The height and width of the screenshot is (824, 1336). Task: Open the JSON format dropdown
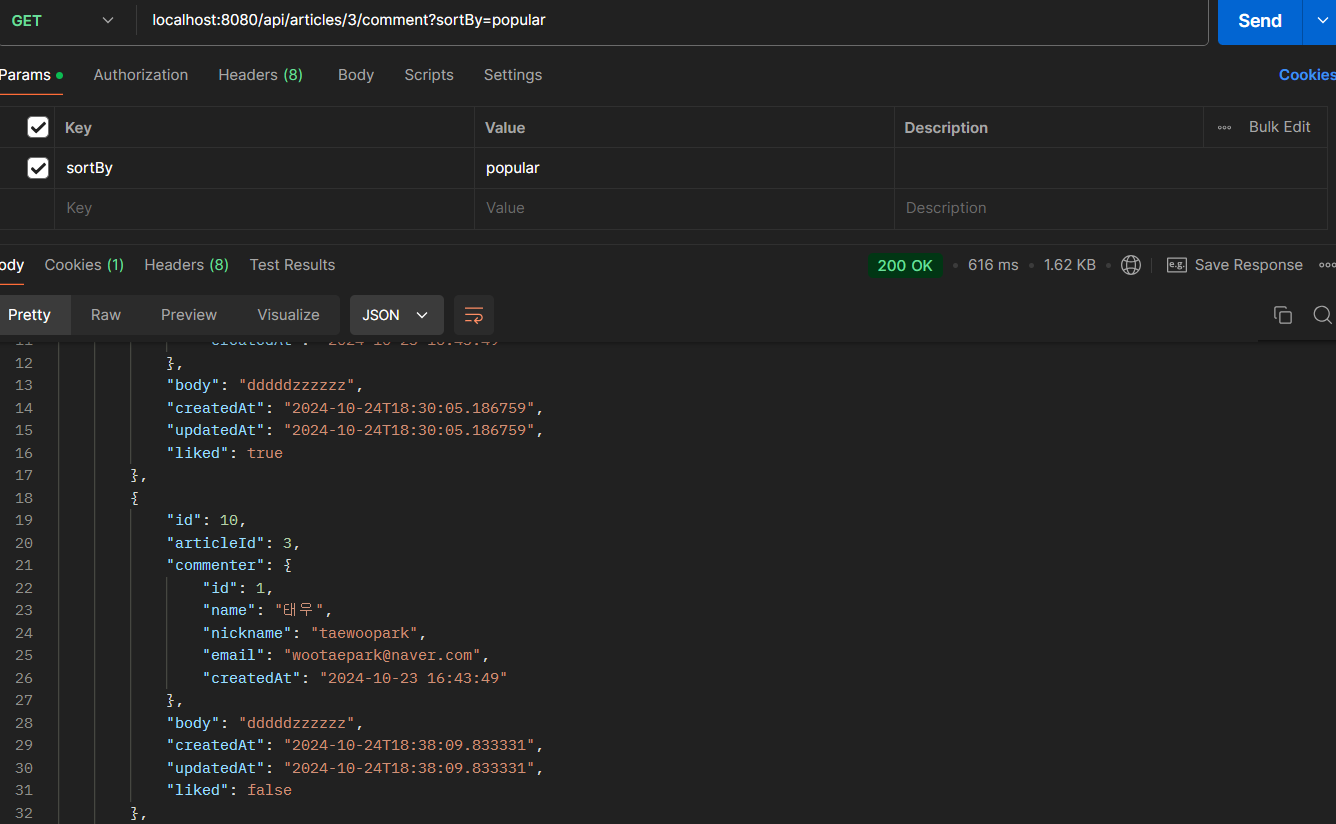(x=396, y=315)
